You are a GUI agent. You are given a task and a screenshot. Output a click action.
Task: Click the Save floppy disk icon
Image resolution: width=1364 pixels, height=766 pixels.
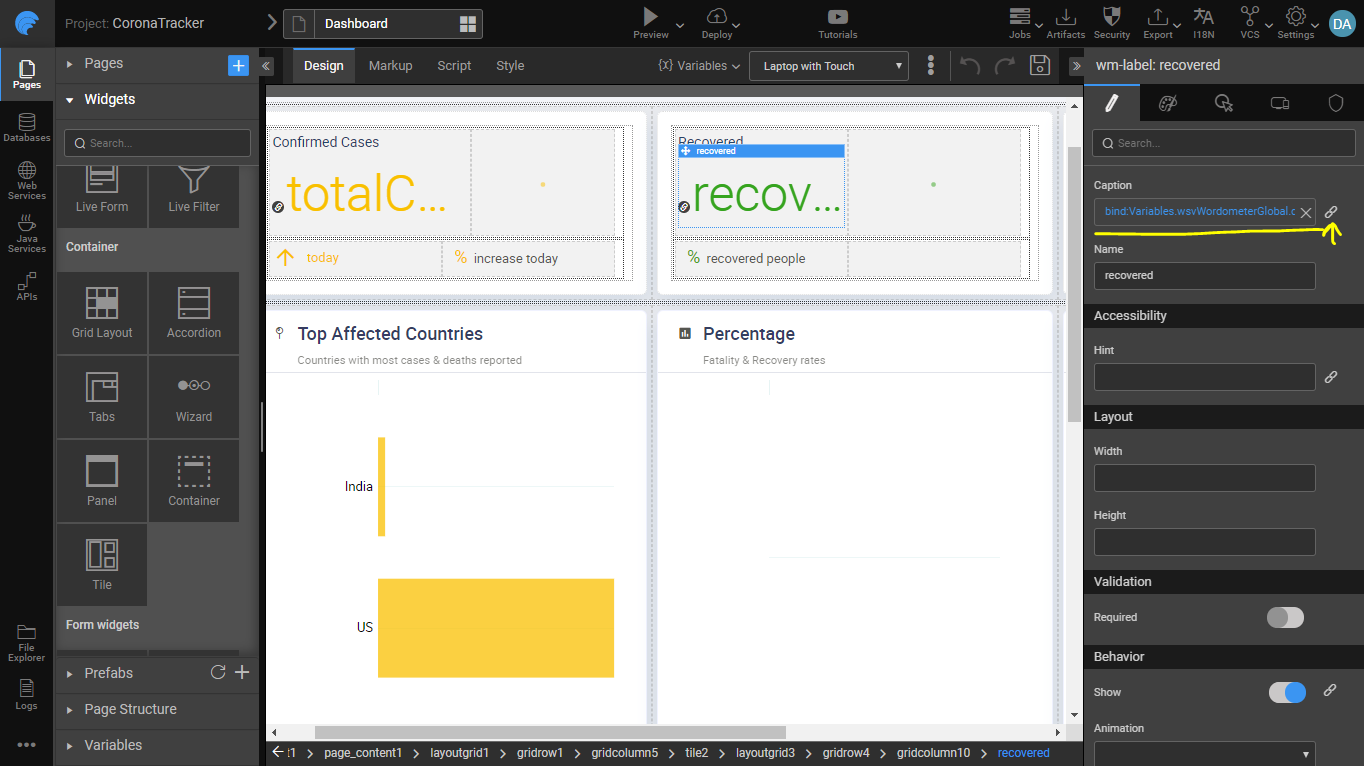click(x=1040, y=66)
